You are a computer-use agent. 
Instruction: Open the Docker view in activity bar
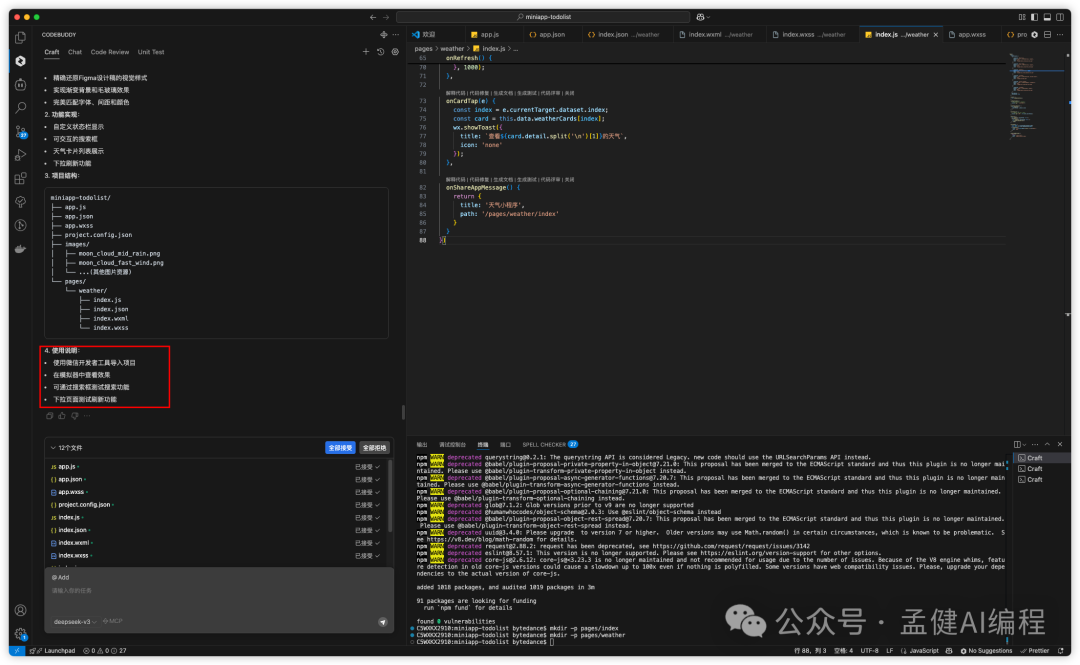[21, 249]
